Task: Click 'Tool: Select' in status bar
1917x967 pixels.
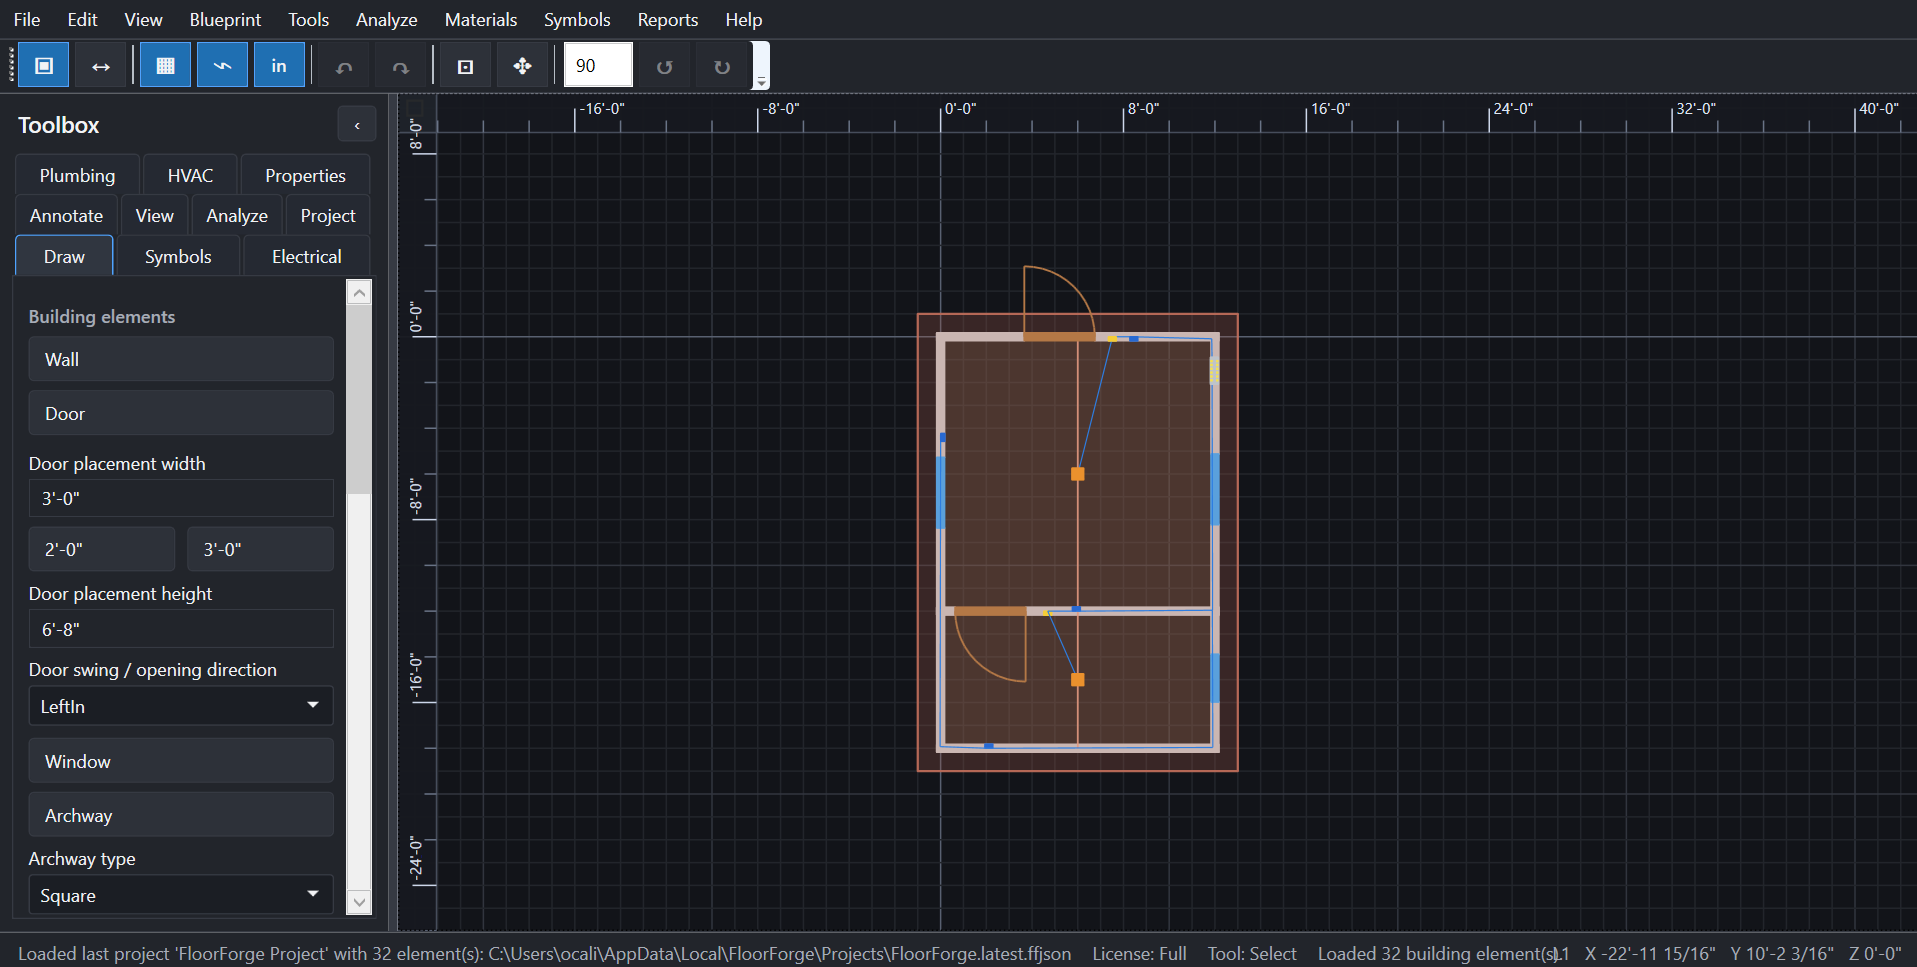Action: [x=1252, y=953]
